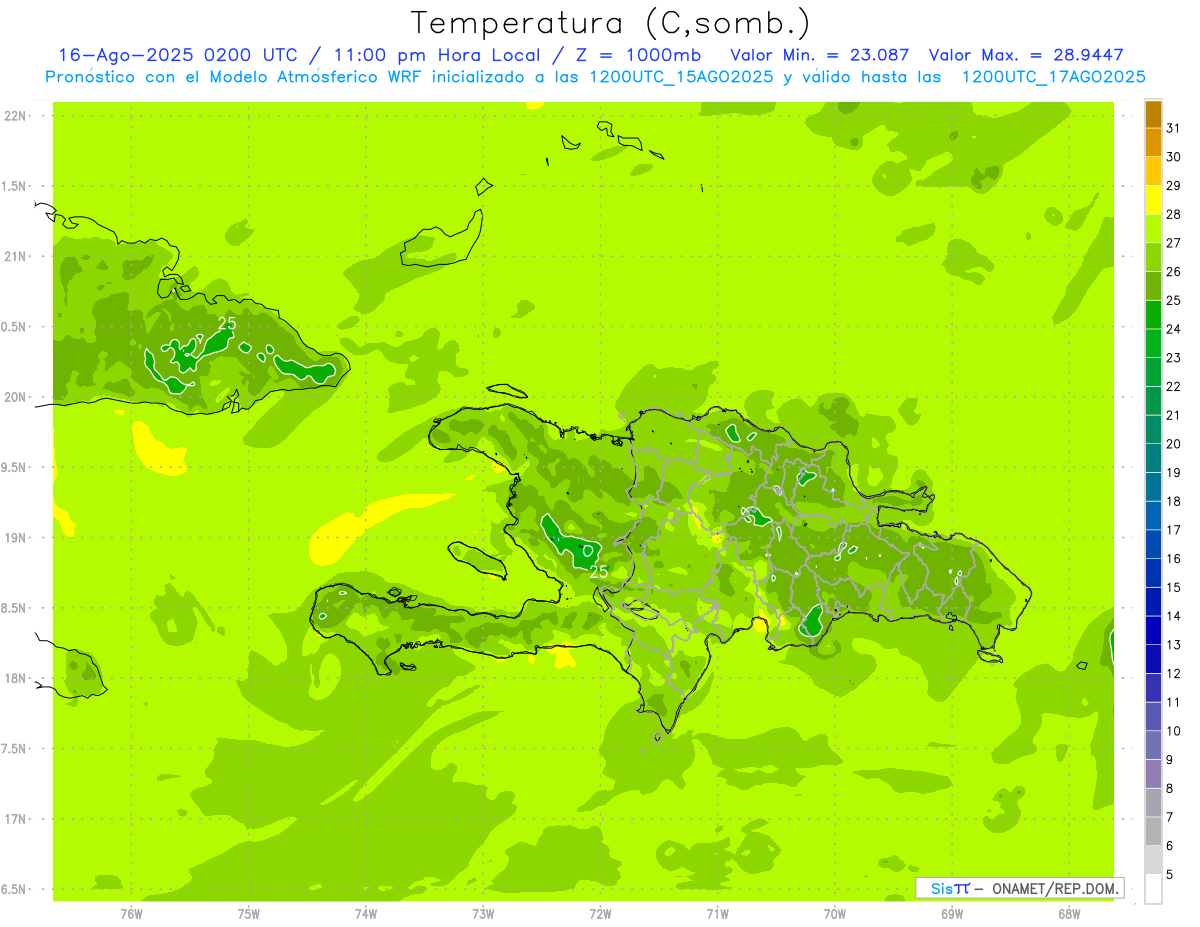Click the legend value "29"
Screen dimensions: 1200x927
(1173, 185)
